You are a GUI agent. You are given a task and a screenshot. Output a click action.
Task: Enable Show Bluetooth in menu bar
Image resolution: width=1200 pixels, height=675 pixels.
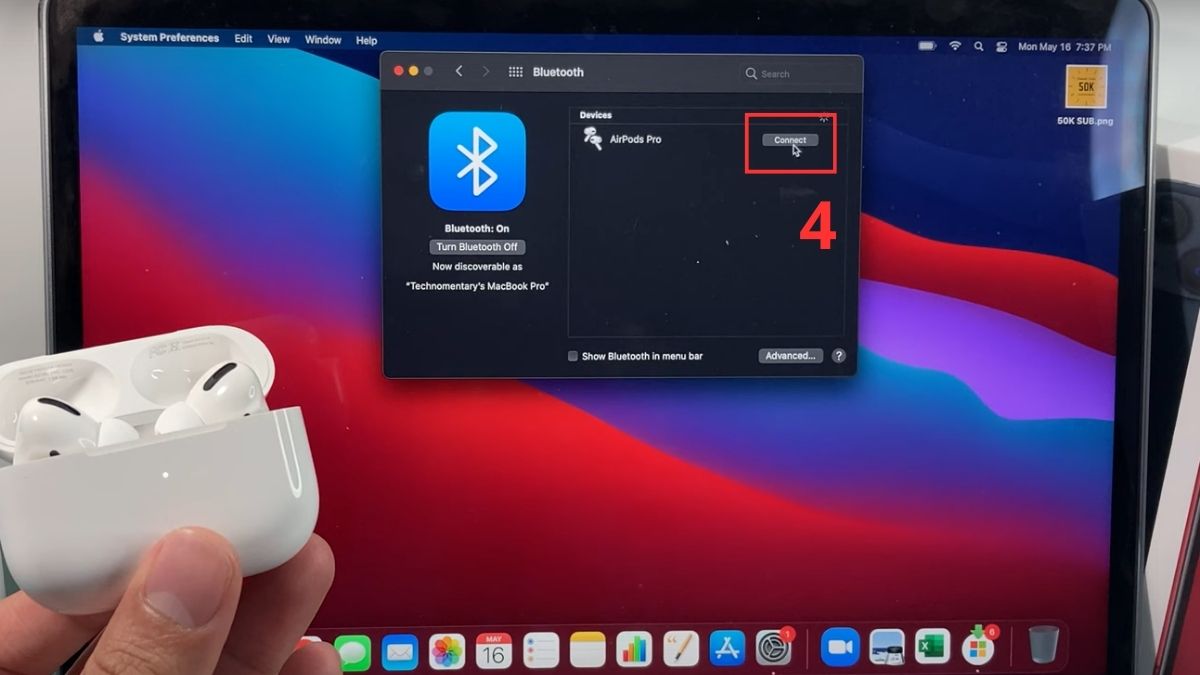572,355
